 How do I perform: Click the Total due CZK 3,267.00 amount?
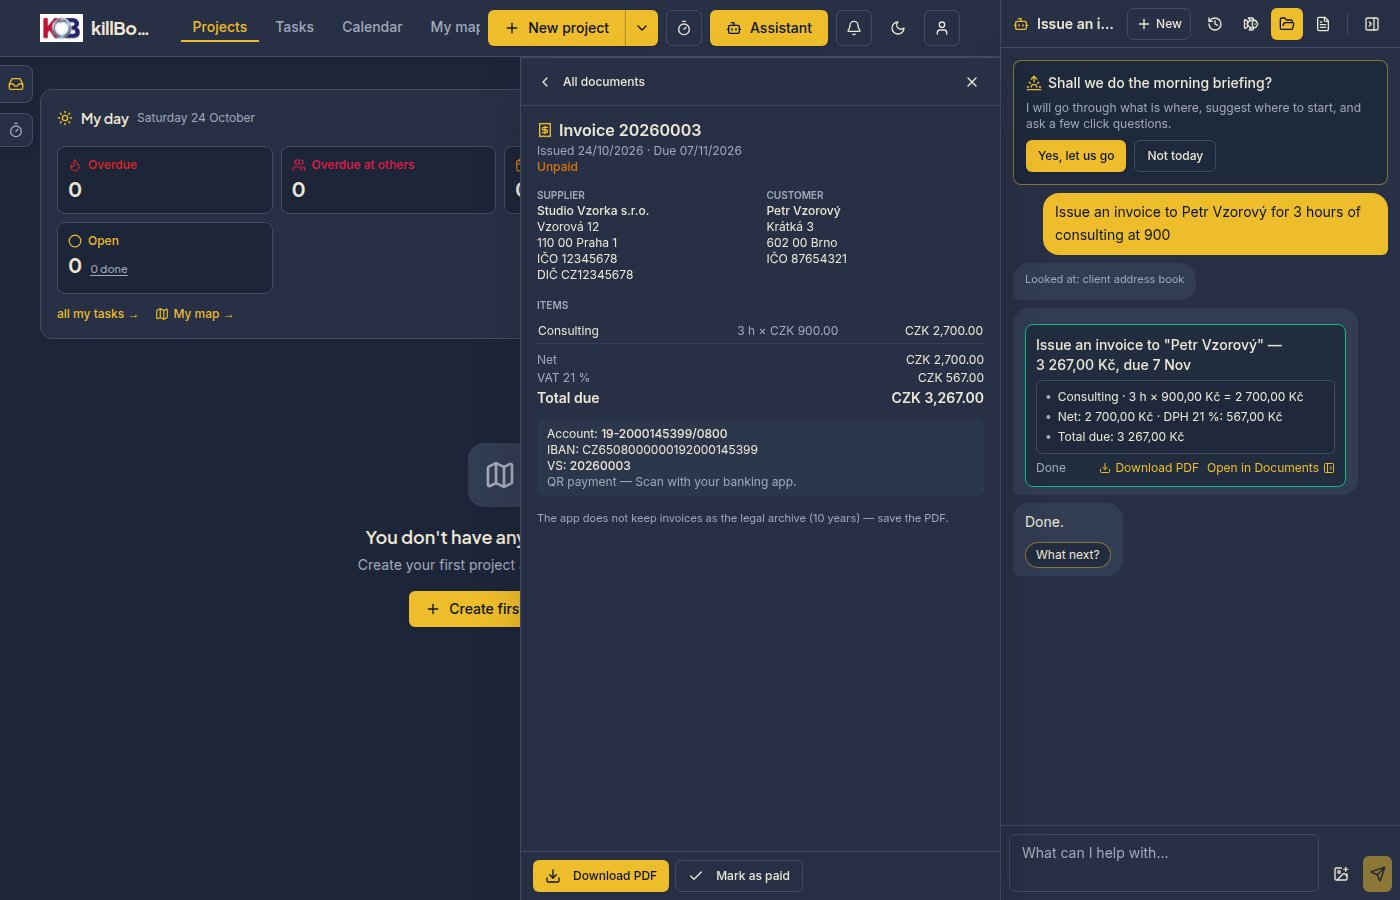pyautogui.click(x=937, y=398)
